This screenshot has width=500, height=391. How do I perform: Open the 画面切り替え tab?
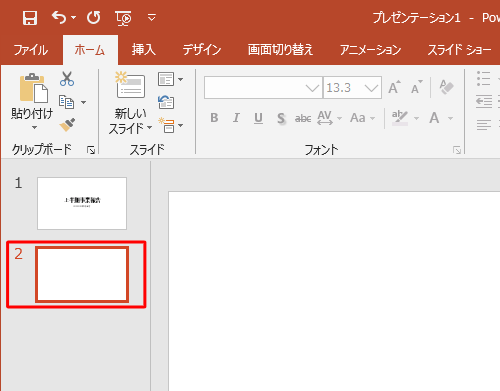pyautogui.click(x=280, y=50)
